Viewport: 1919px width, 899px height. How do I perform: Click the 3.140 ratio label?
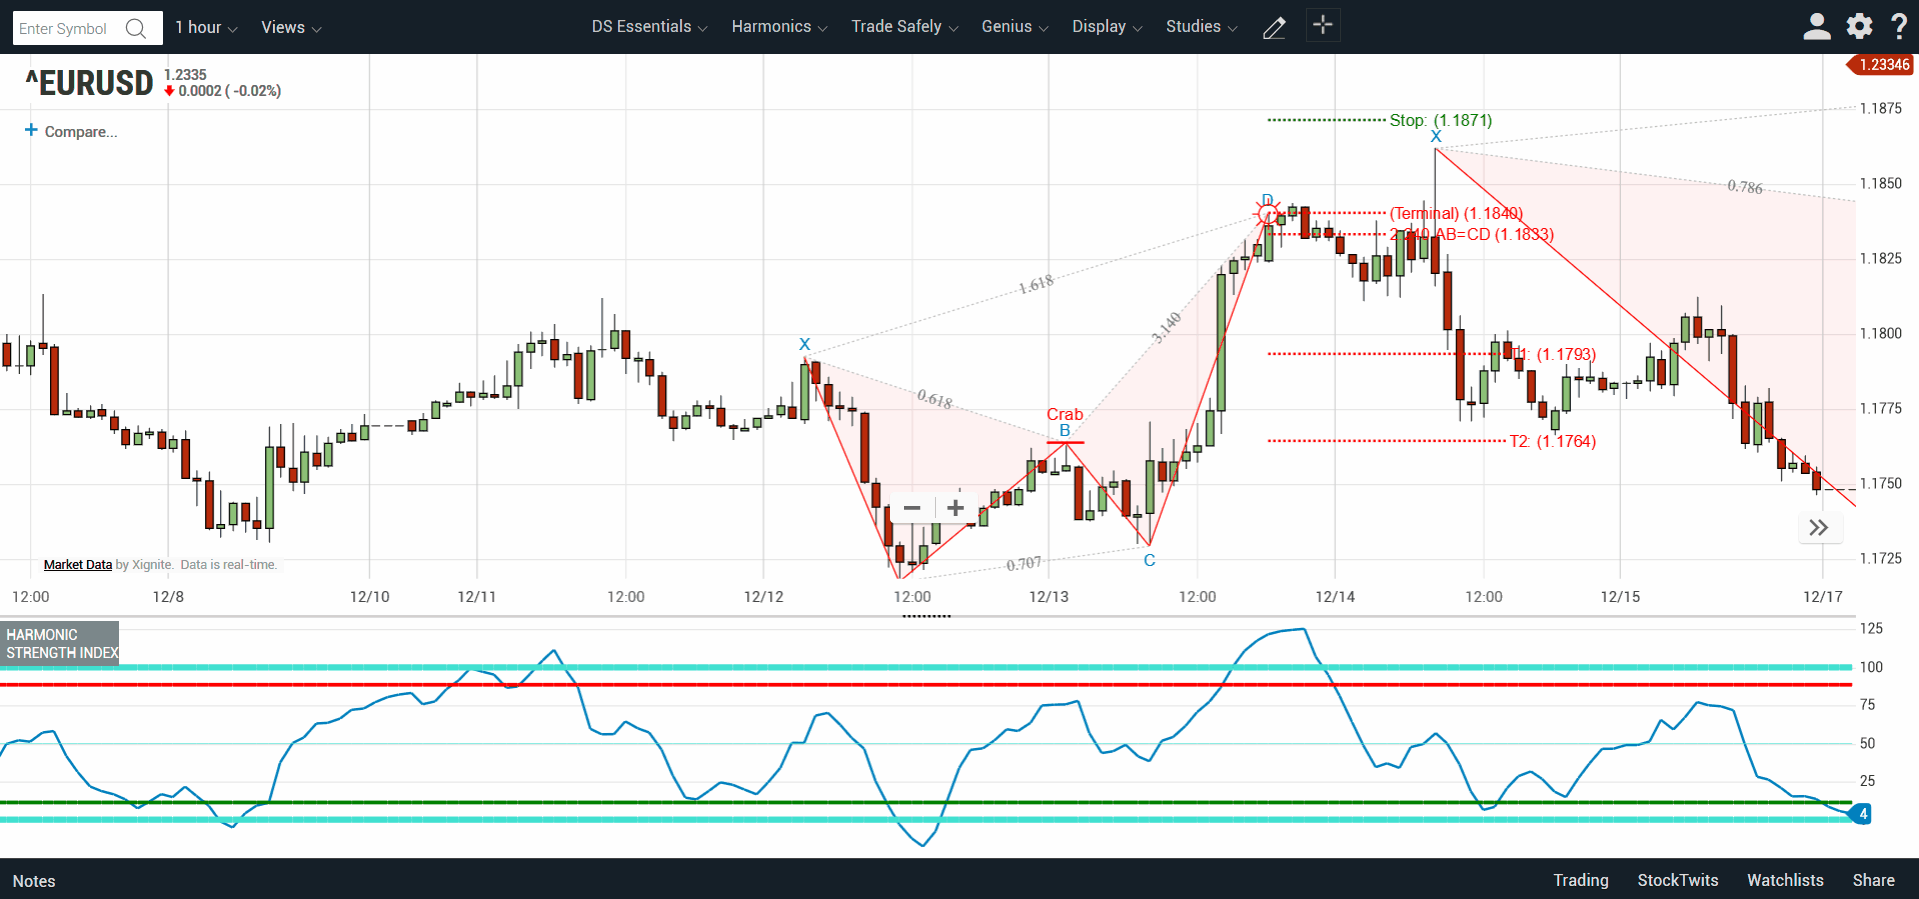1166,328
